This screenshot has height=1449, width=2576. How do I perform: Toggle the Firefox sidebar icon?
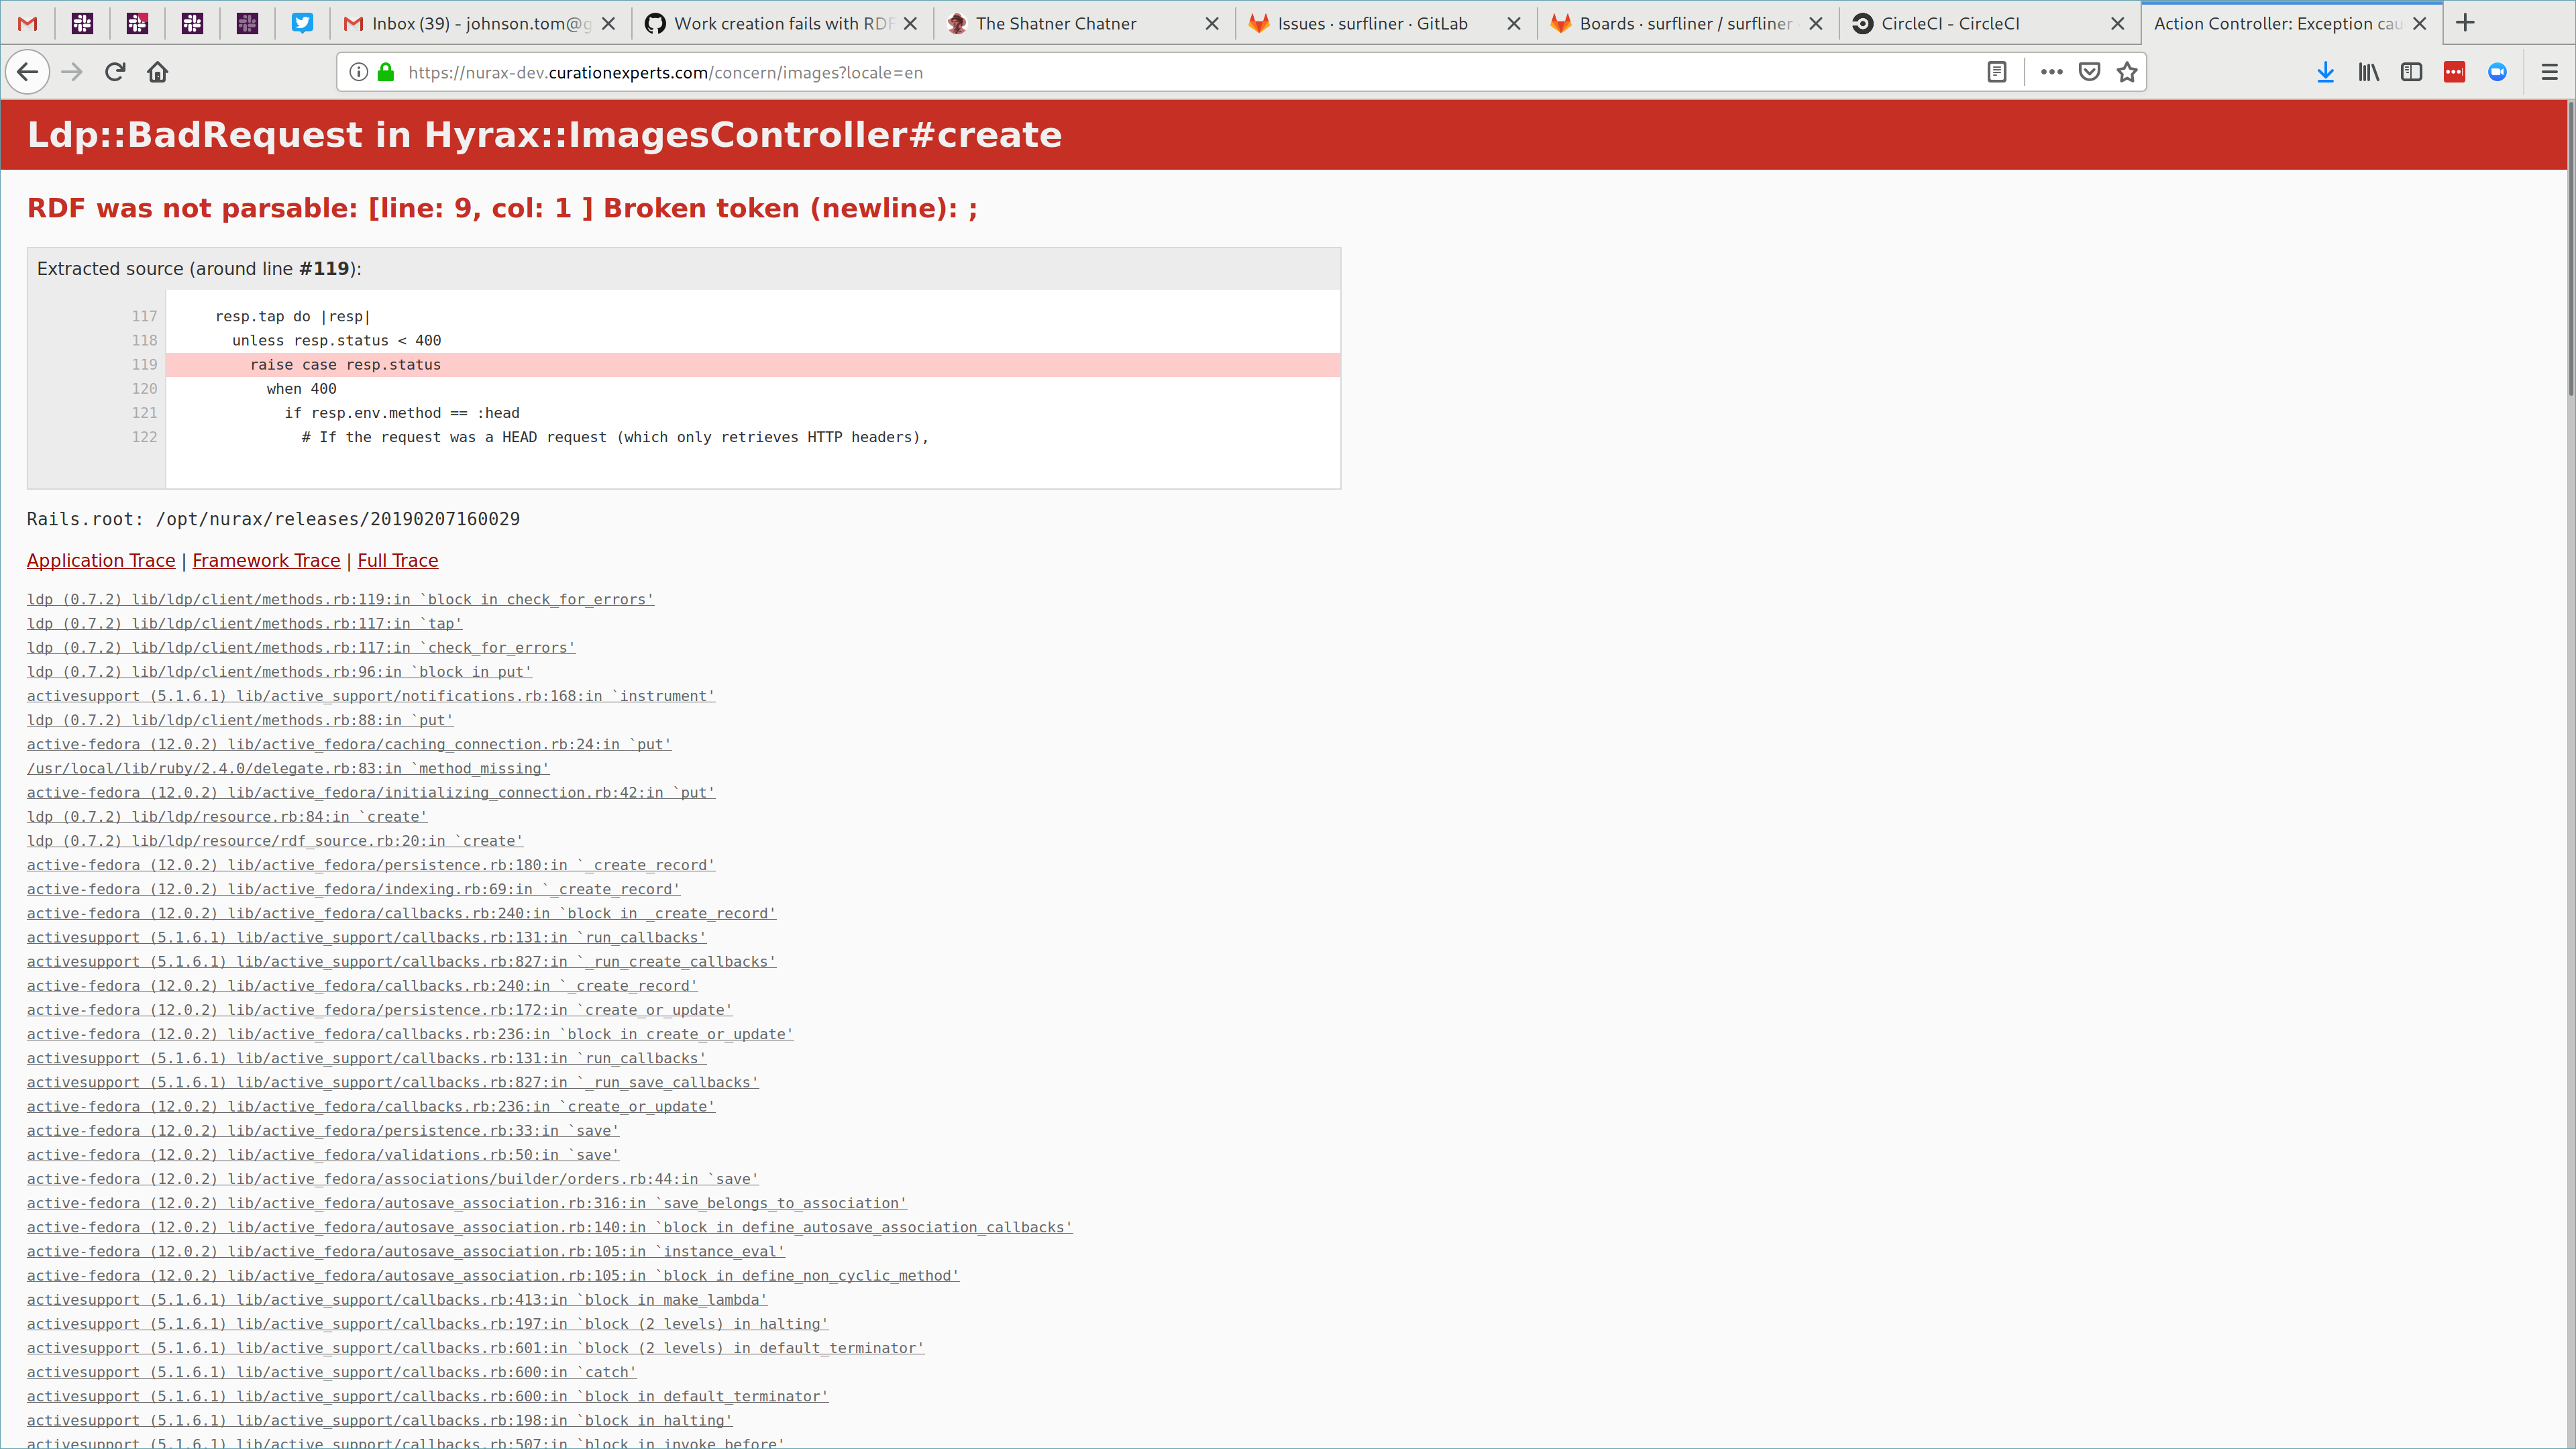[2412, 72]
